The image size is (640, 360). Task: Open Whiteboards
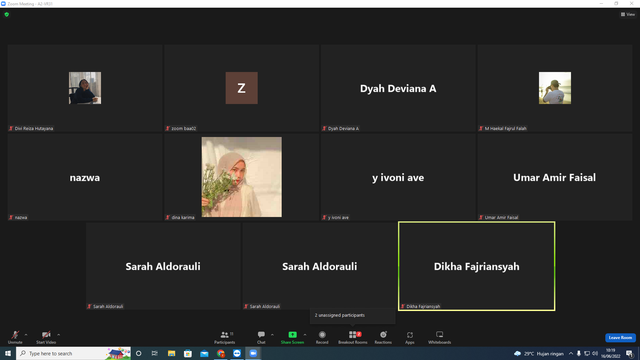[x=440, y=338]
